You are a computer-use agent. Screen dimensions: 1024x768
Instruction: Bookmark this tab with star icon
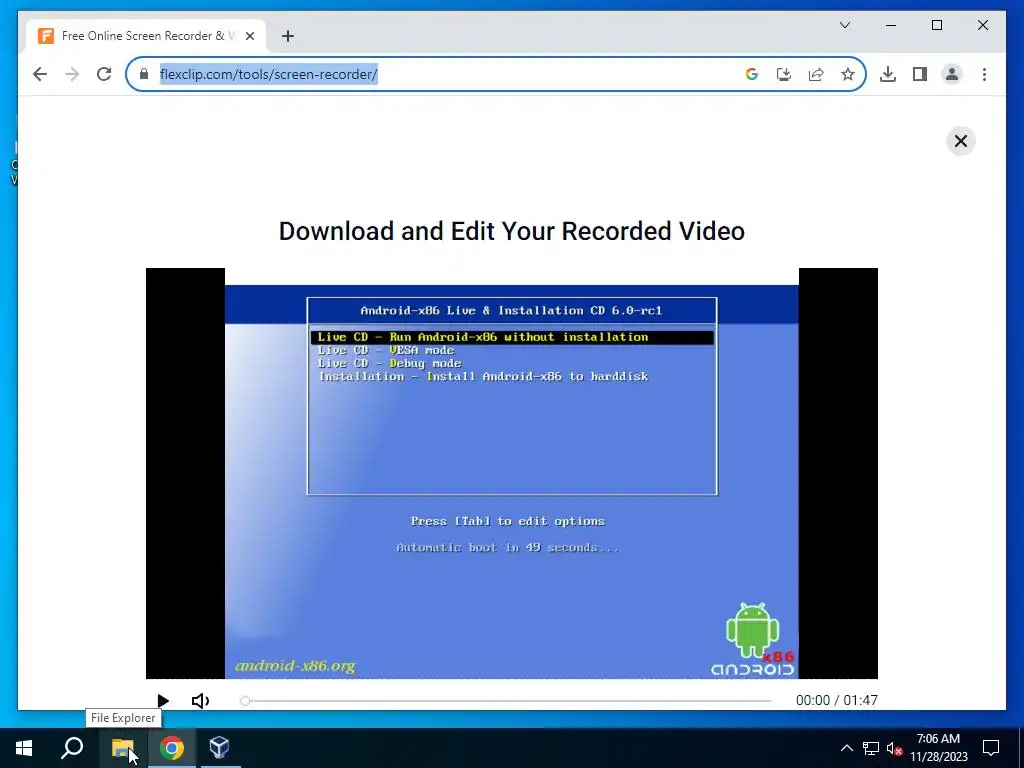[848, 74]
